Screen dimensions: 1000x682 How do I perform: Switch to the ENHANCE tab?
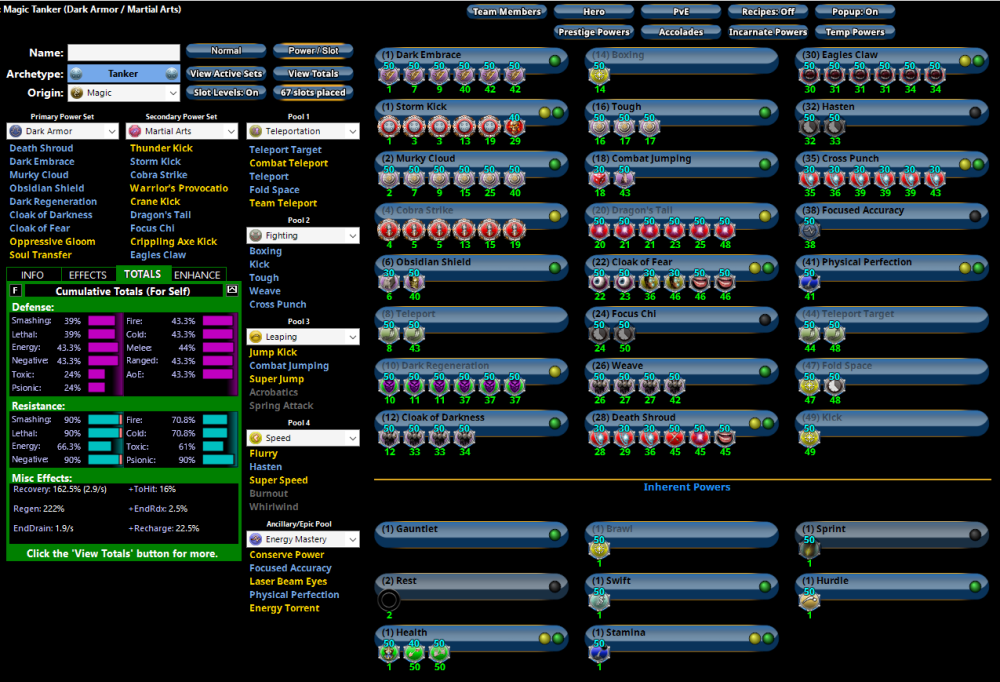click(198, 275)
